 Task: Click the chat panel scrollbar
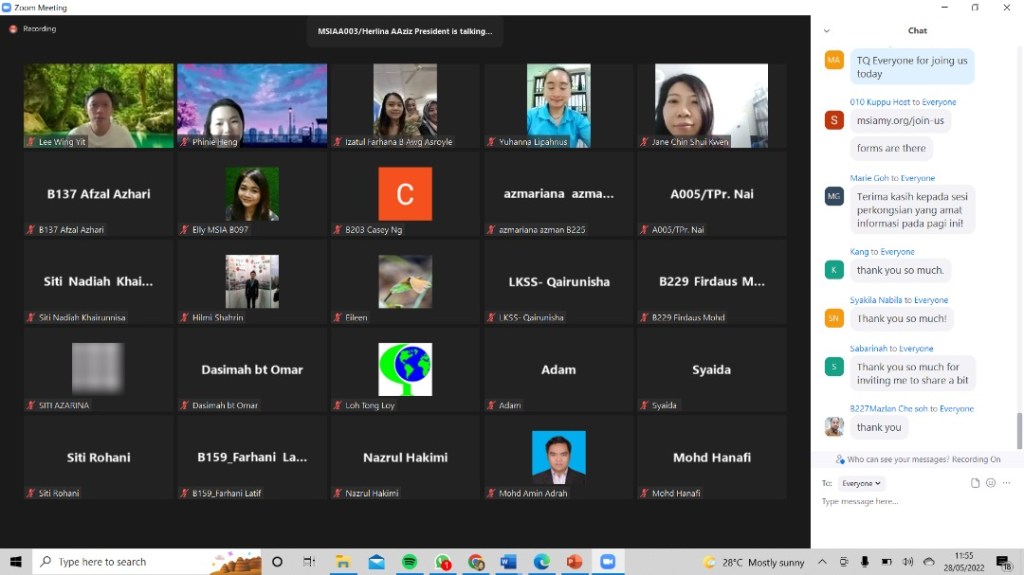1019,430
